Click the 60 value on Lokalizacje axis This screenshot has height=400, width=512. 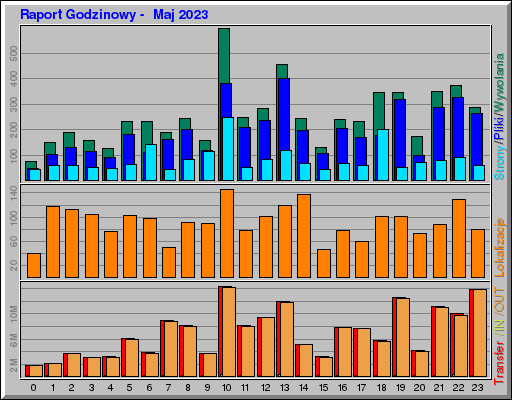[x=14, y=241]
